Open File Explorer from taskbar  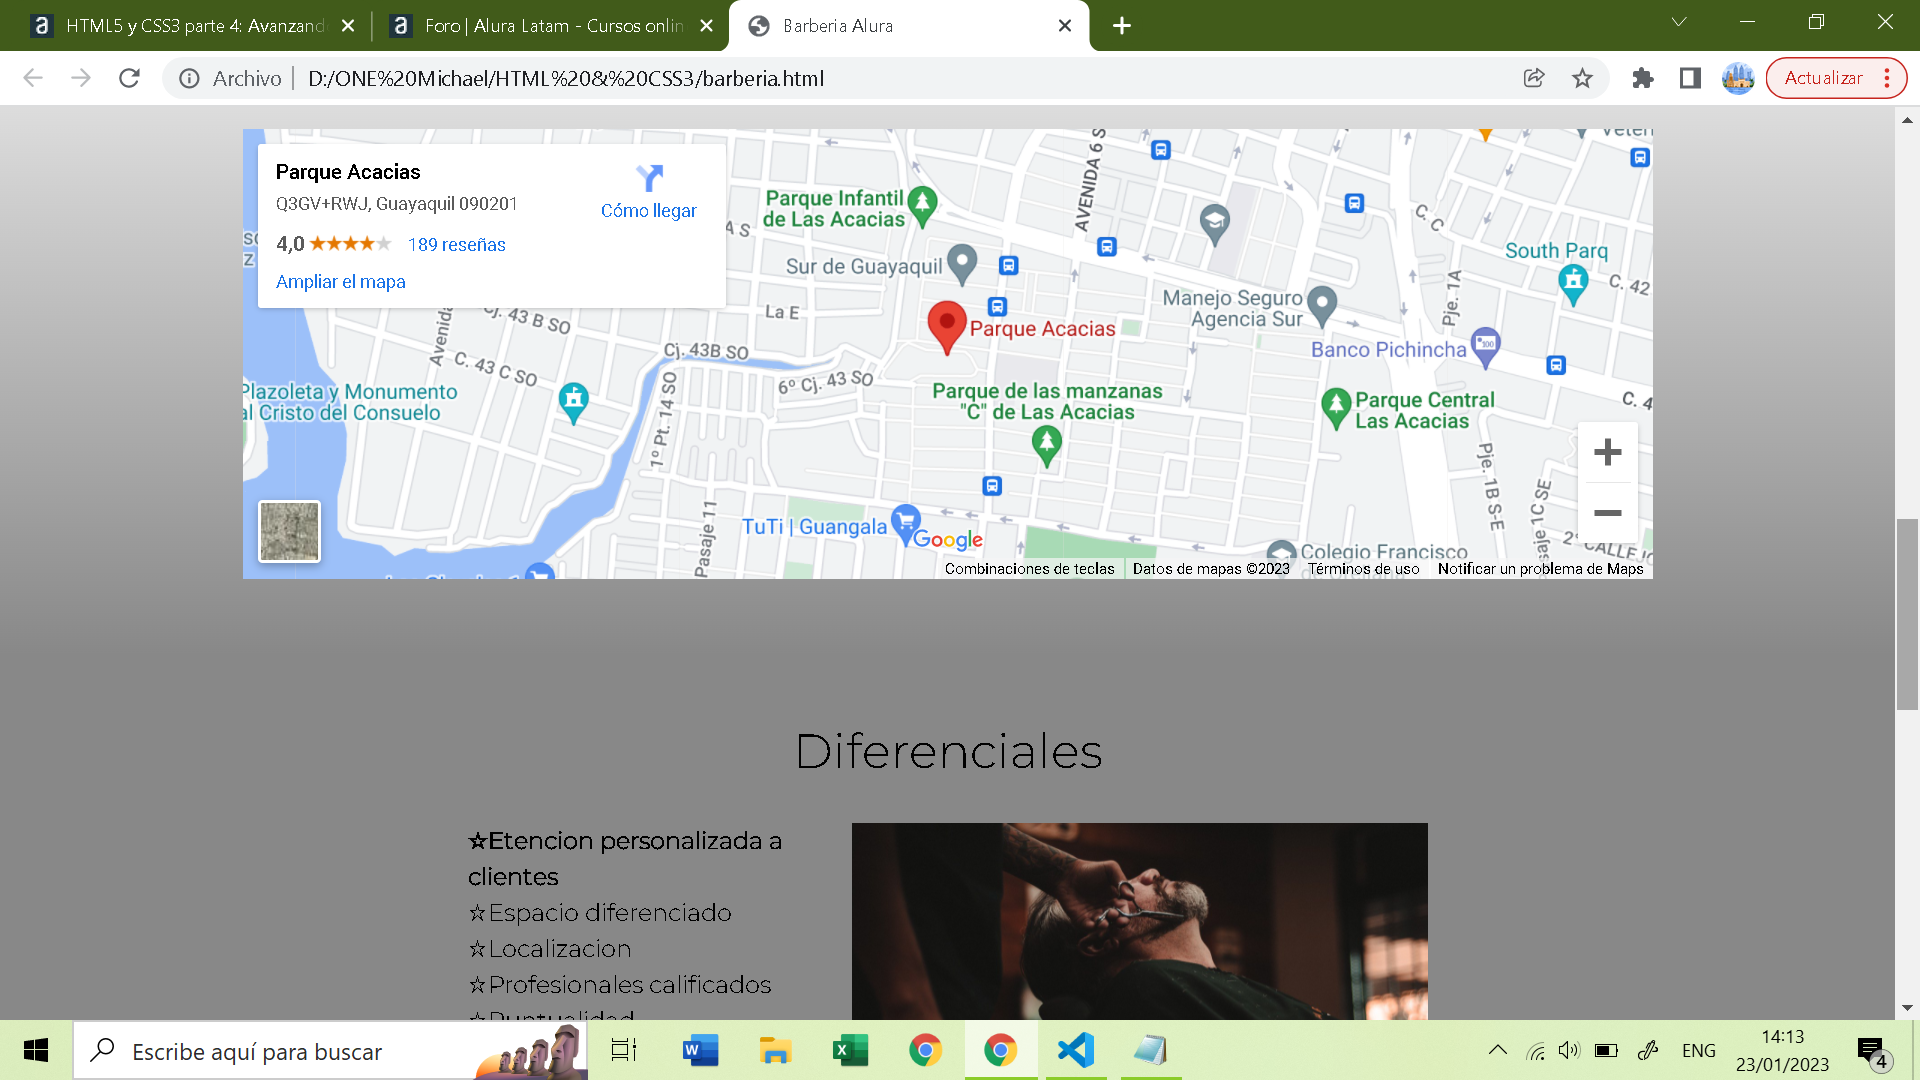pos(775,1050)
